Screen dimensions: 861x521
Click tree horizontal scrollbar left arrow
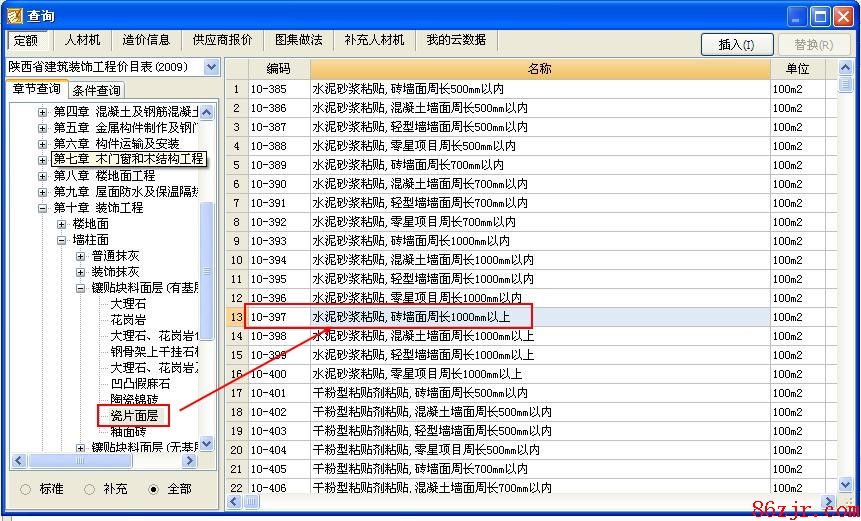click(19, 461)
